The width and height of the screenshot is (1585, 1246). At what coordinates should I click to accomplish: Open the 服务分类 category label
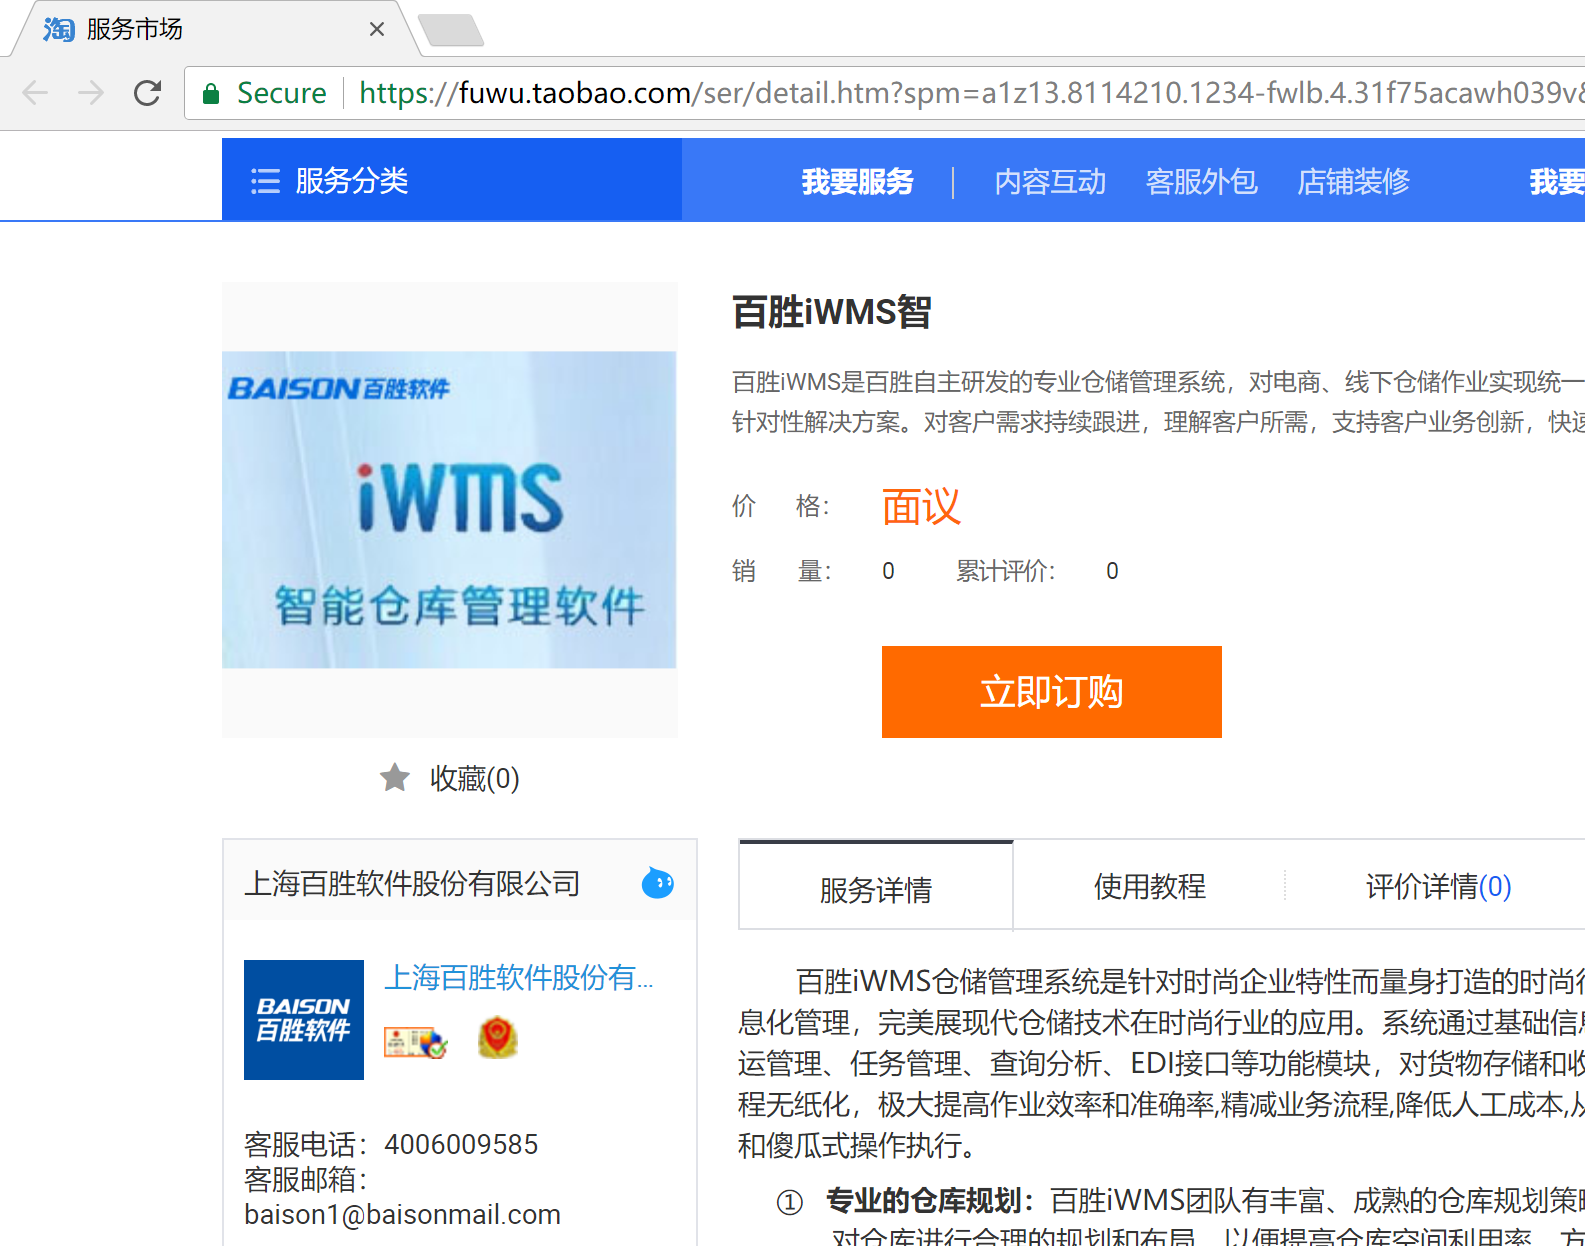tap(352, 181)
